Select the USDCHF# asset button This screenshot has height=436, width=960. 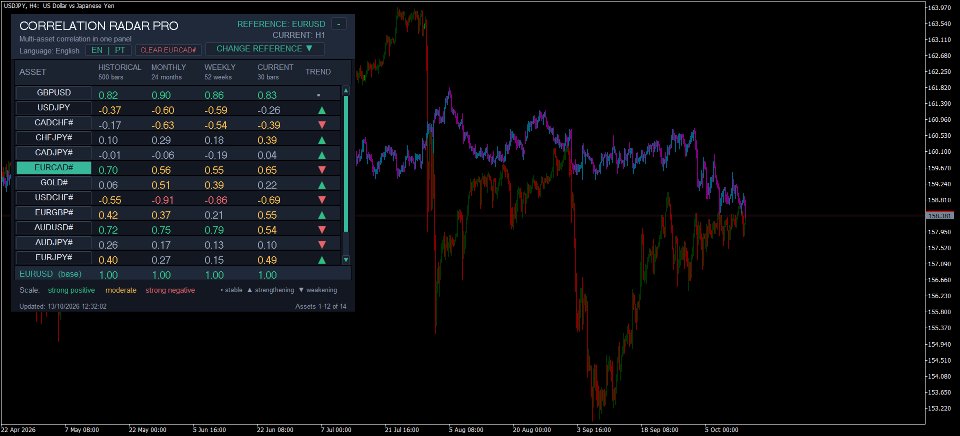point(54,198)
